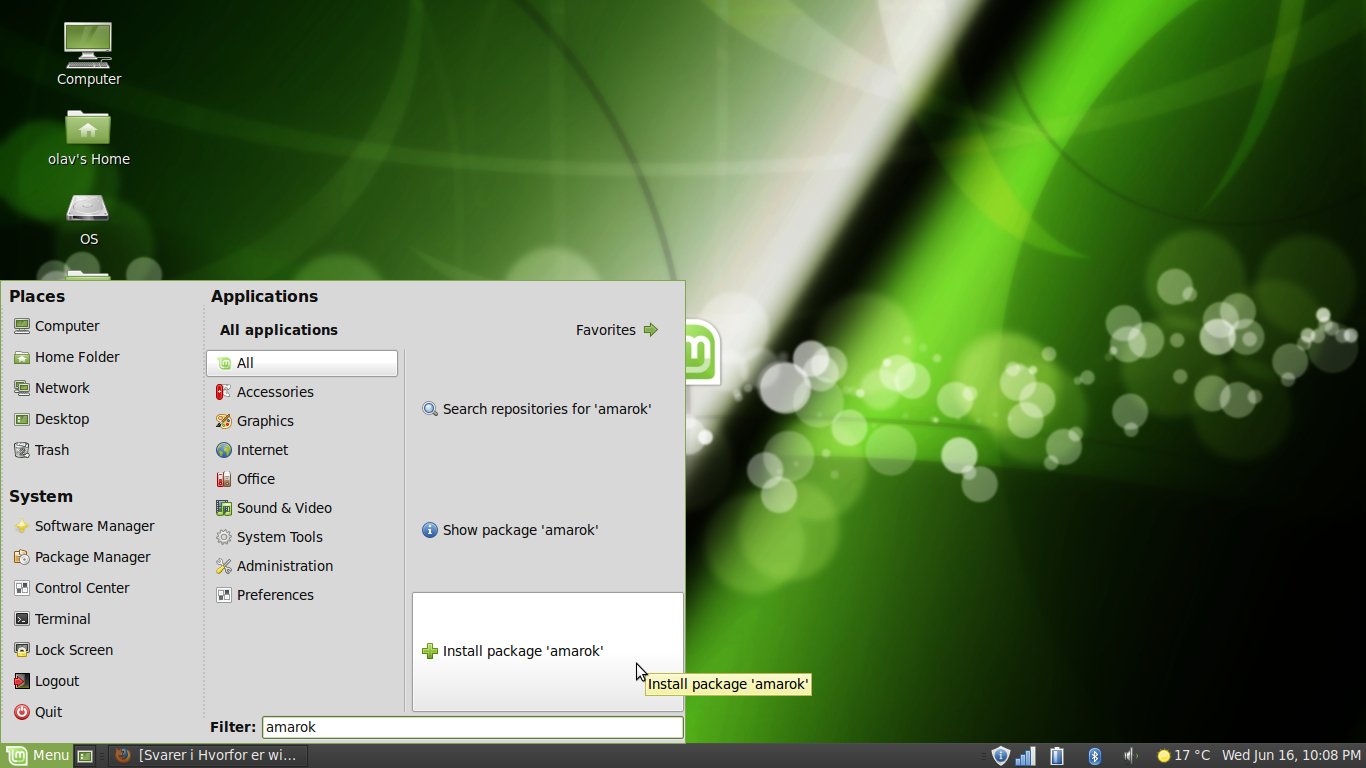This screenshot has height=768, width=1366.
Task: Click the volume speaker tray icon
Action: coord(1129,756)
